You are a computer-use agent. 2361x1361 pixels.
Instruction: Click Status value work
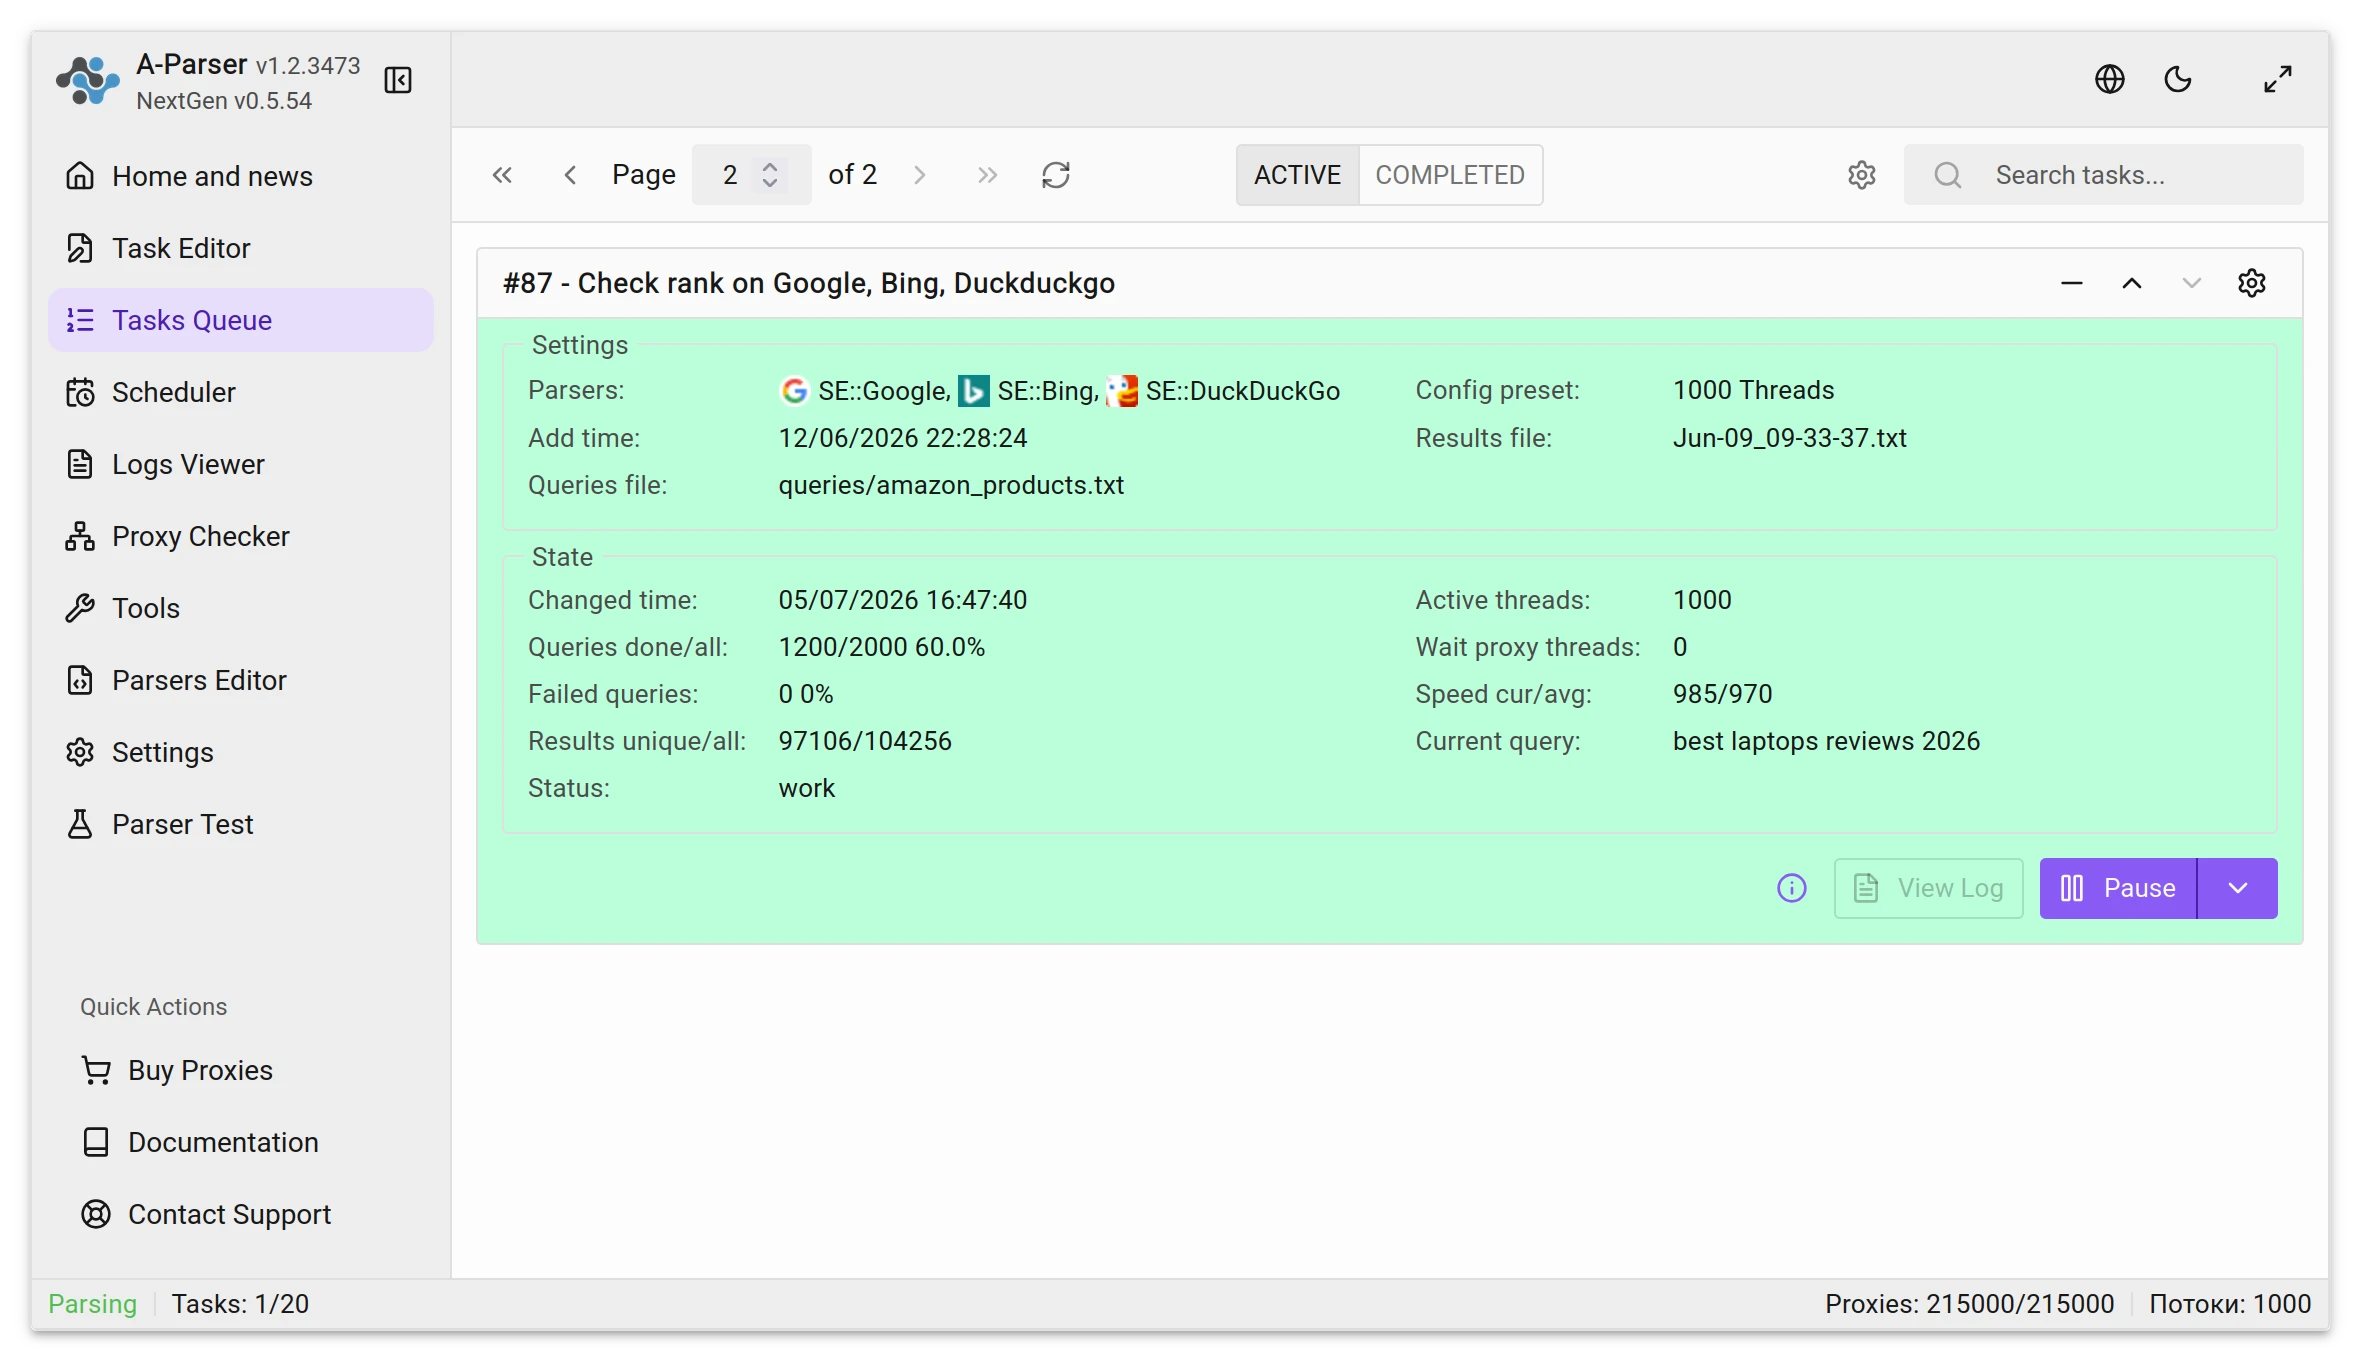(806, 788)
